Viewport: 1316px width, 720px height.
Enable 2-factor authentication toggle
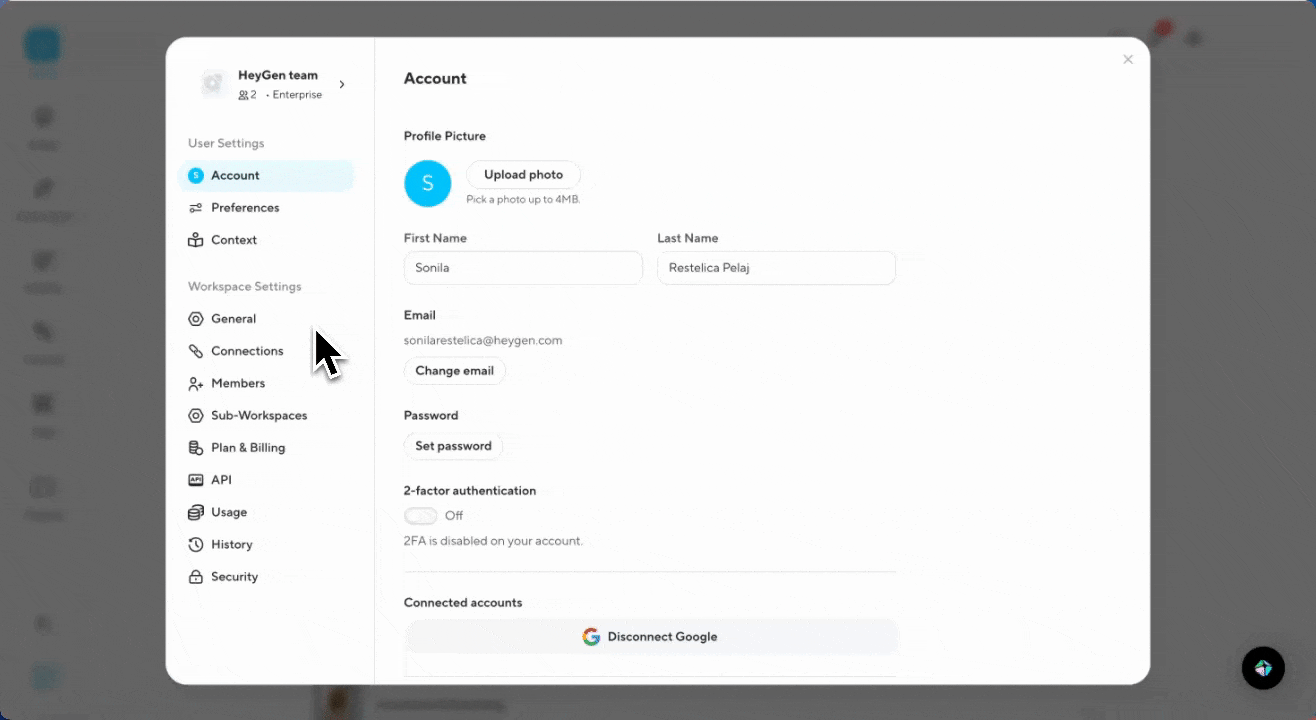tap(421, 516)
